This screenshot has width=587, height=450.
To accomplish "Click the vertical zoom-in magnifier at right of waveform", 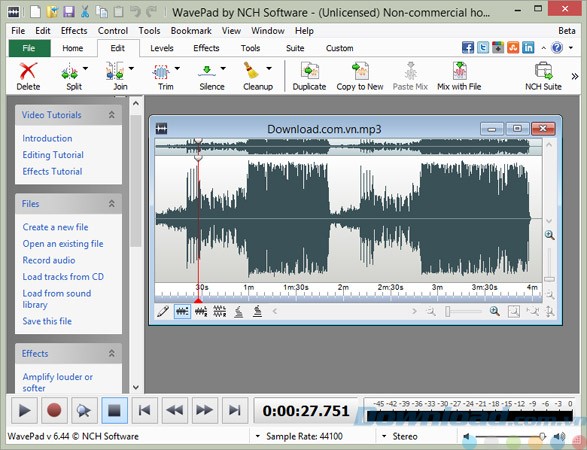I will click(549, 235).
